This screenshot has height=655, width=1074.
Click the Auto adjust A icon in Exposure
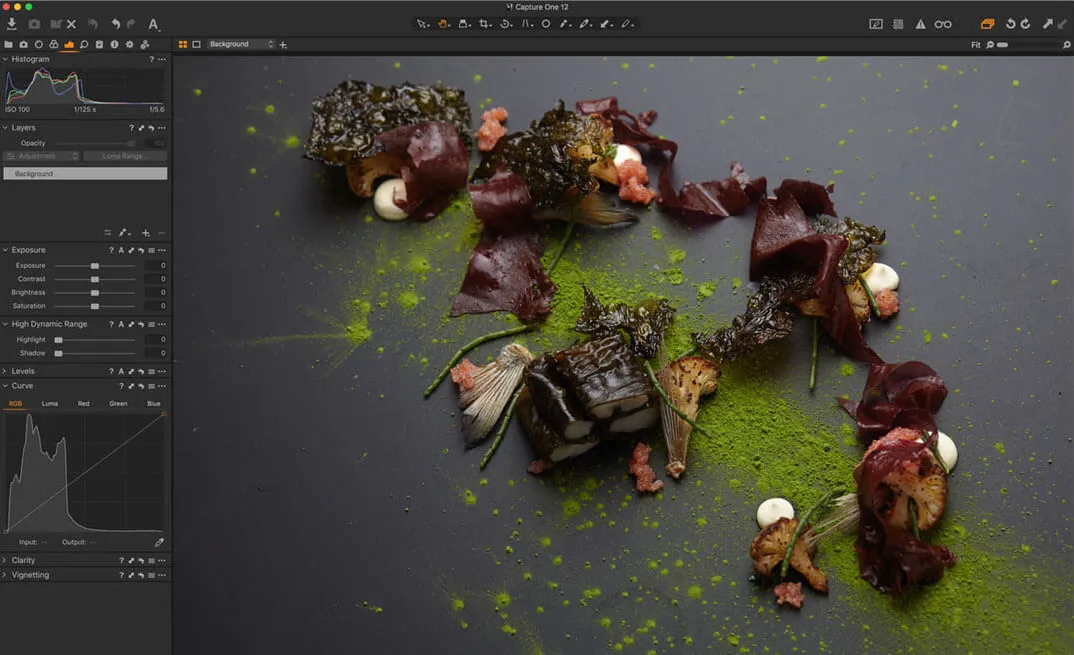coord(121,250)
